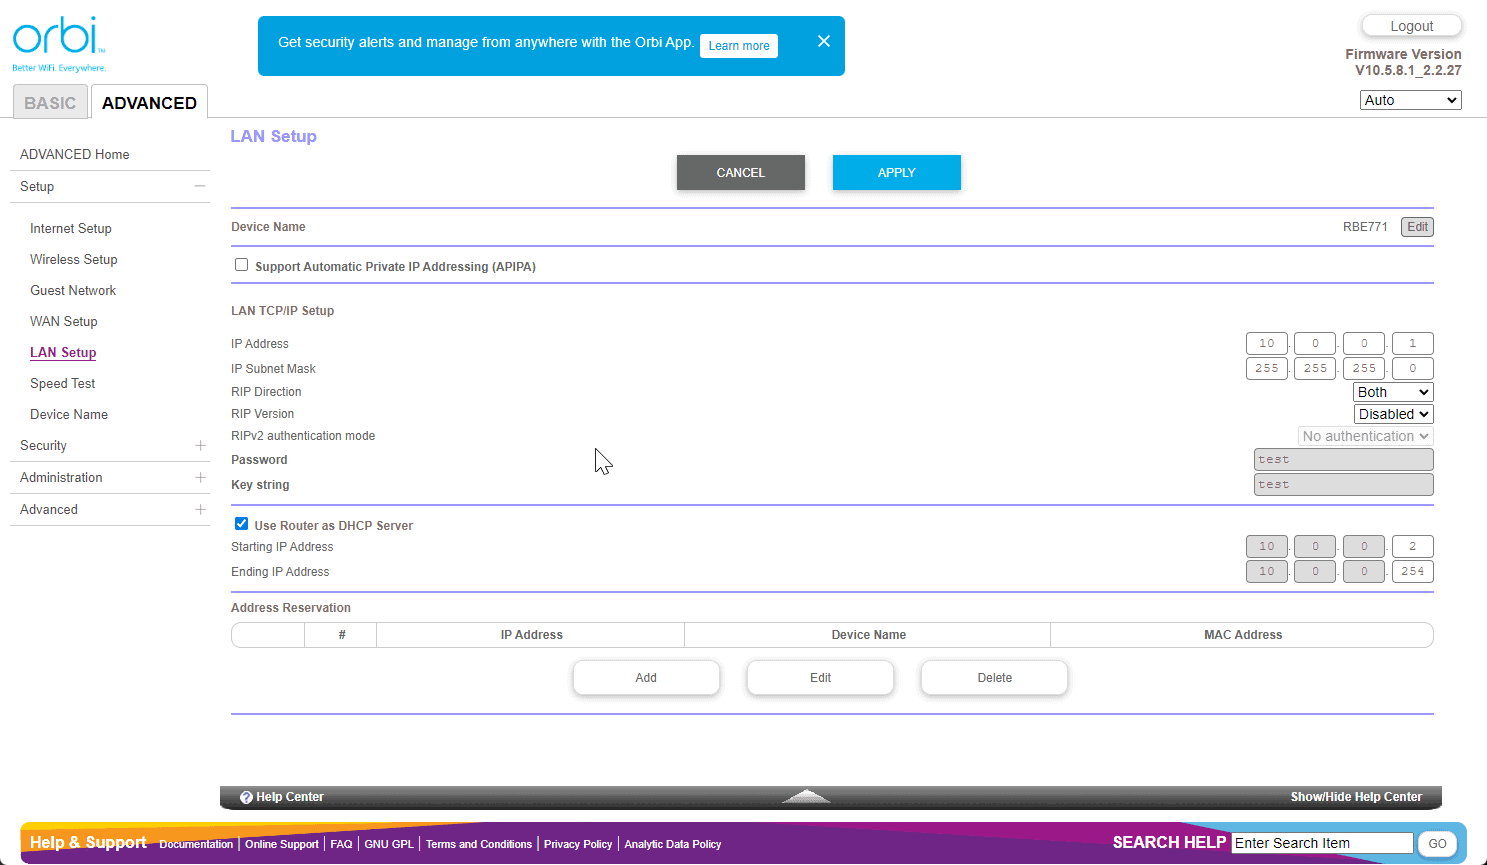Open Wireless Setup in sidebar

point(73,260)
